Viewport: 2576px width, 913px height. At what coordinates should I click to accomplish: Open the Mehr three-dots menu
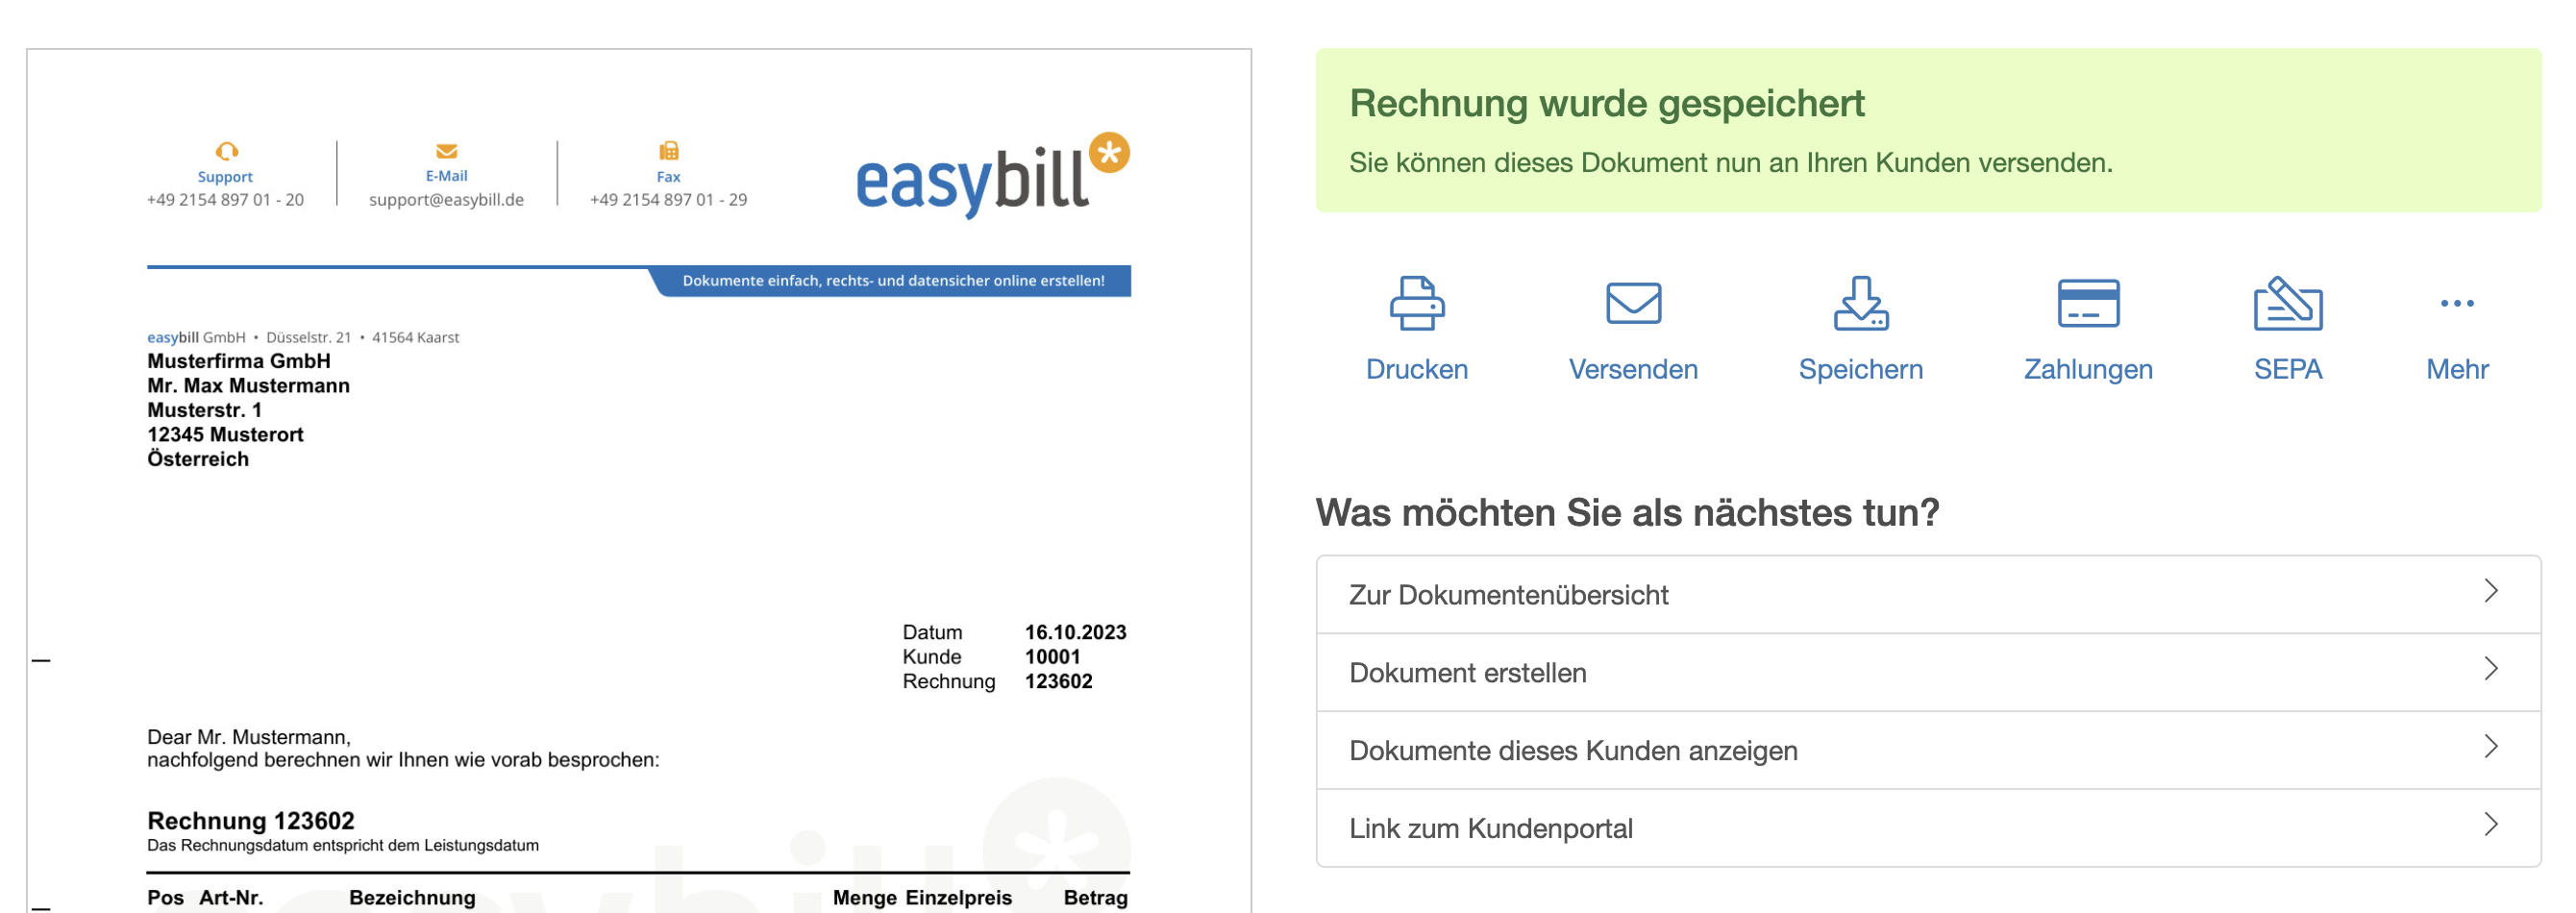click(2456, 303)
